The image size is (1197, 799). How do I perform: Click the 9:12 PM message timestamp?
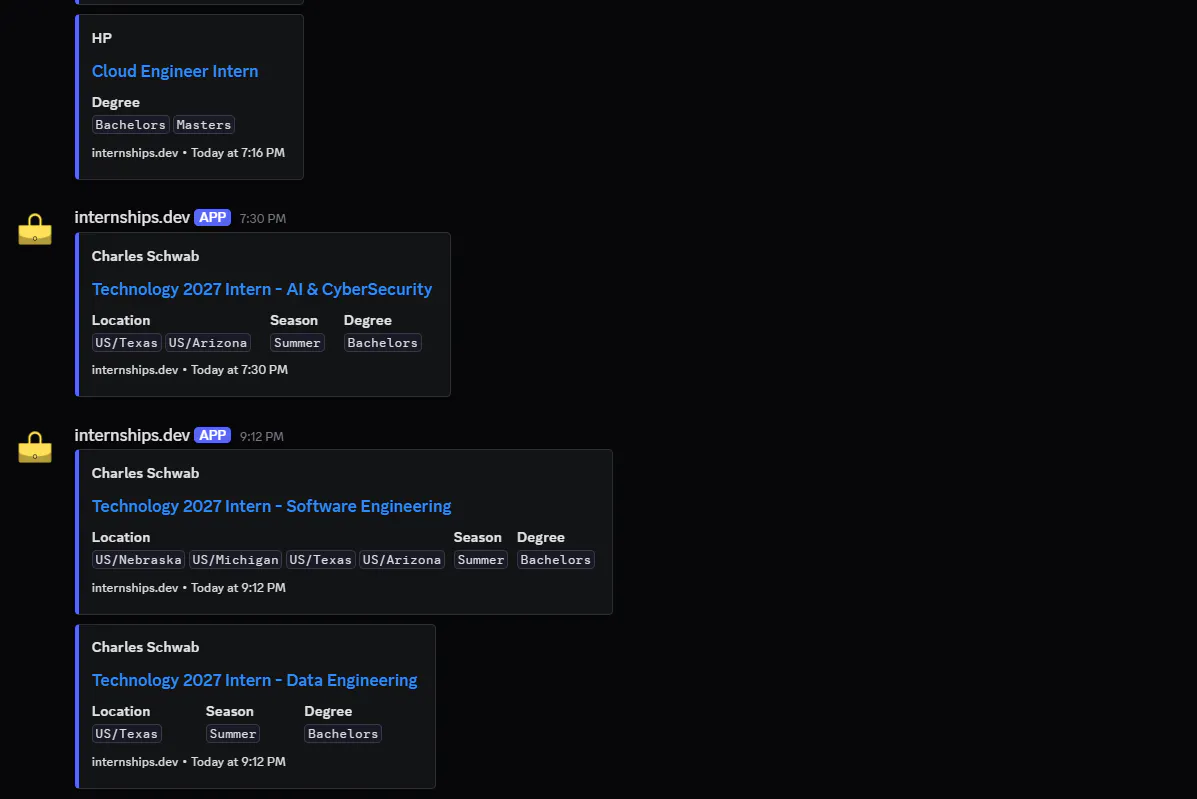pos(262,437)
